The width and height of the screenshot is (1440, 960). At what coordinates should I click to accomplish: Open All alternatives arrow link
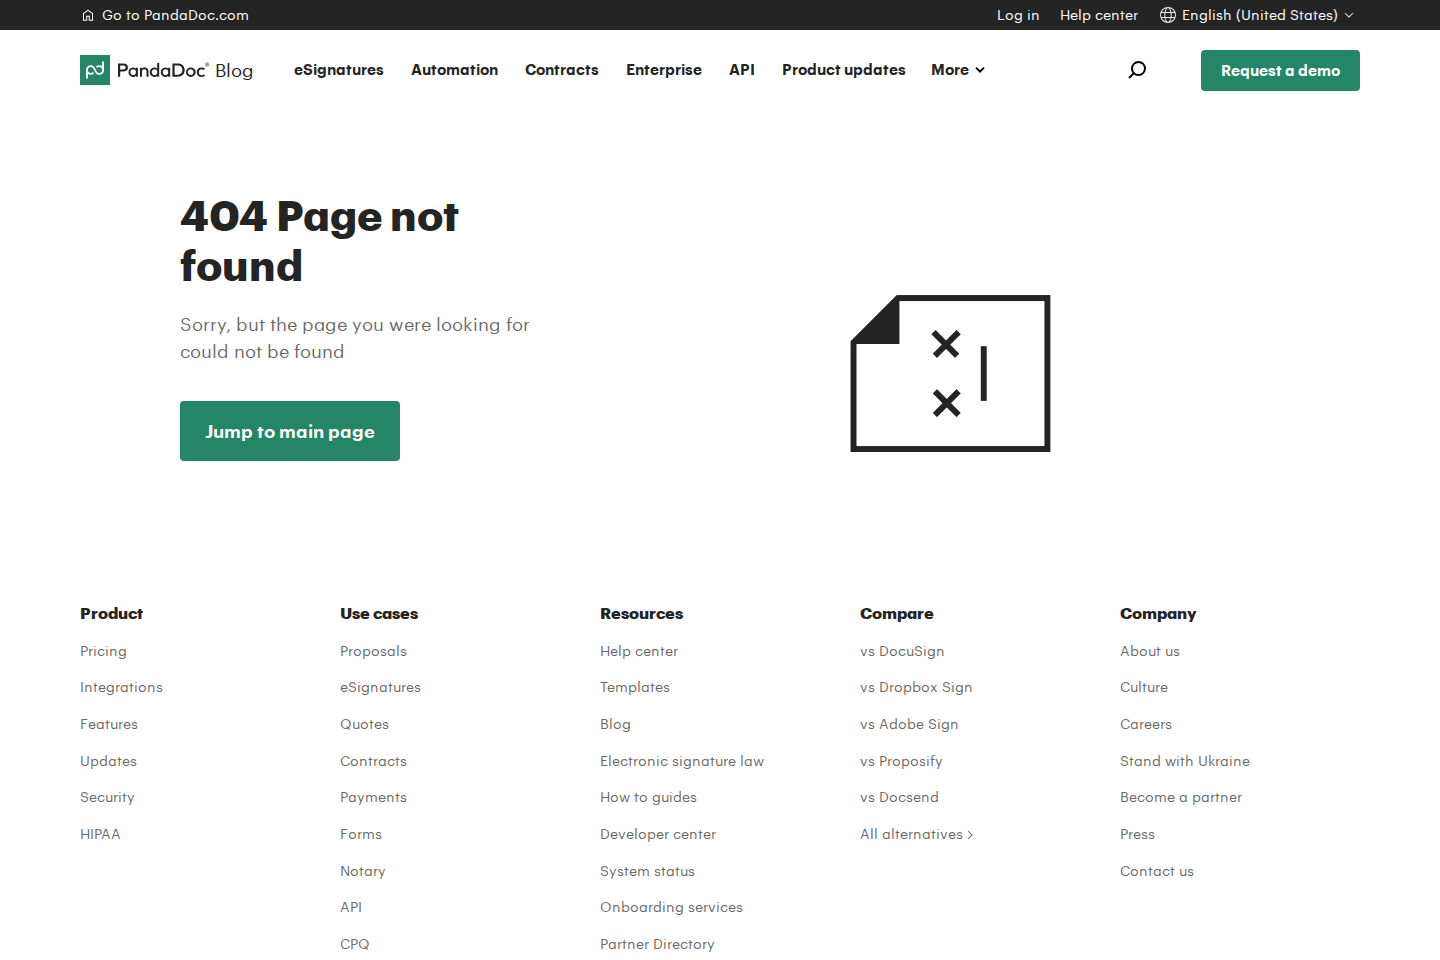916,834
